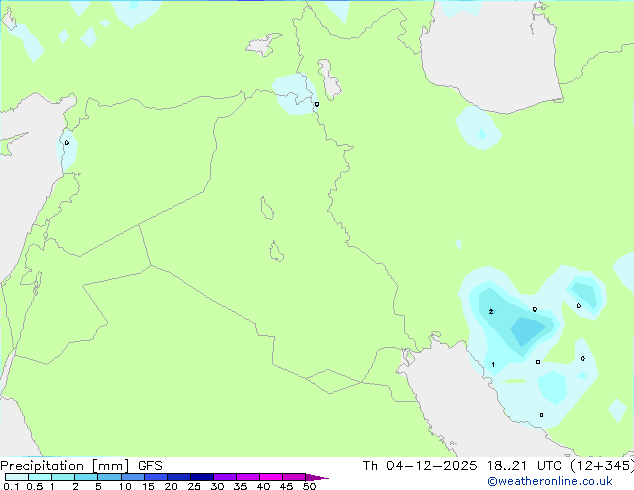Click the magenta 40 mm legend swatch
This screenshot has height=490, width=634.
click(271, 477)
